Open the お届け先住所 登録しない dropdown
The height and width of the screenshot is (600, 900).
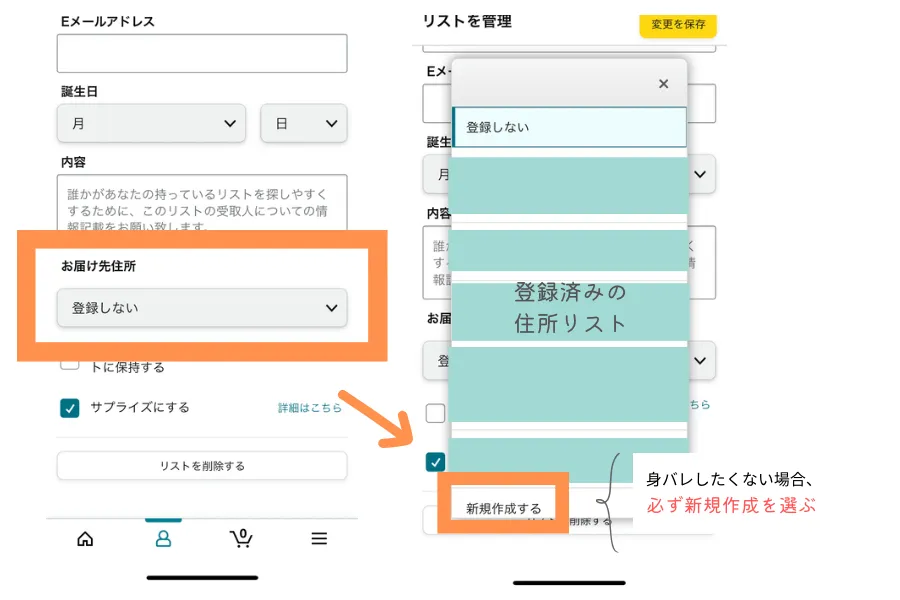pos(202,308)
